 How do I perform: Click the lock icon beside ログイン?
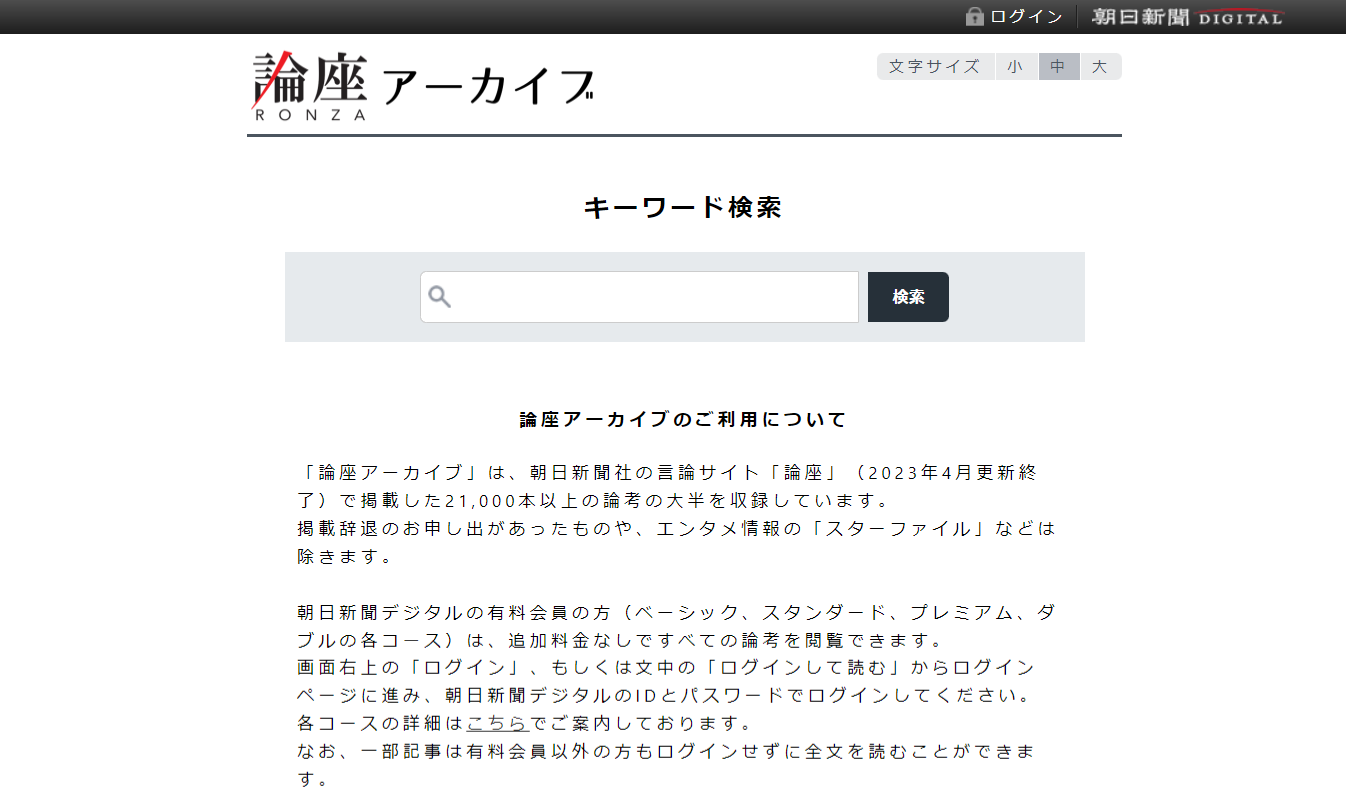pos(975,16)
